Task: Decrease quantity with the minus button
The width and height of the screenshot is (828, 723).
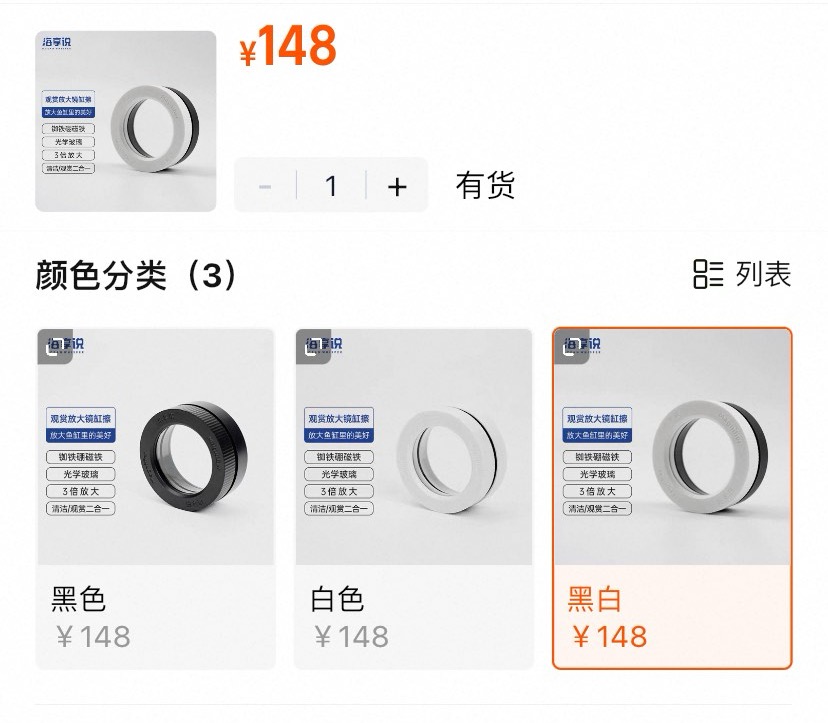Action: [x=265, y=186]
